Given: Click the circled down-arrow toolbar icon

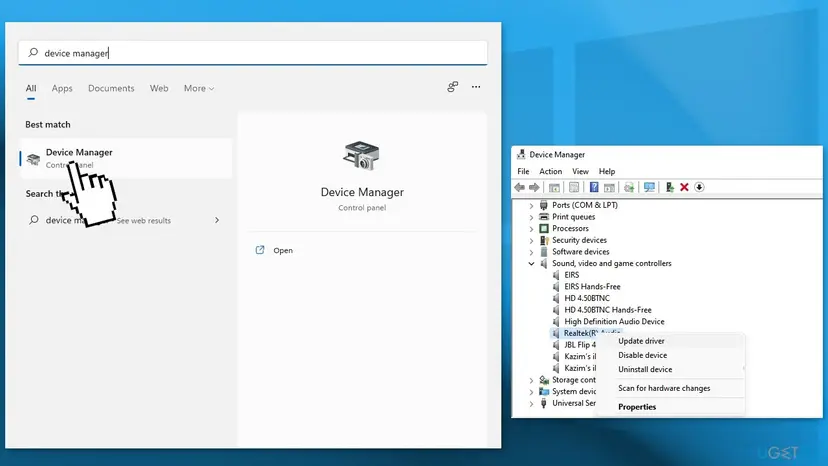Looking at the screenshot, I should [699, 187].
